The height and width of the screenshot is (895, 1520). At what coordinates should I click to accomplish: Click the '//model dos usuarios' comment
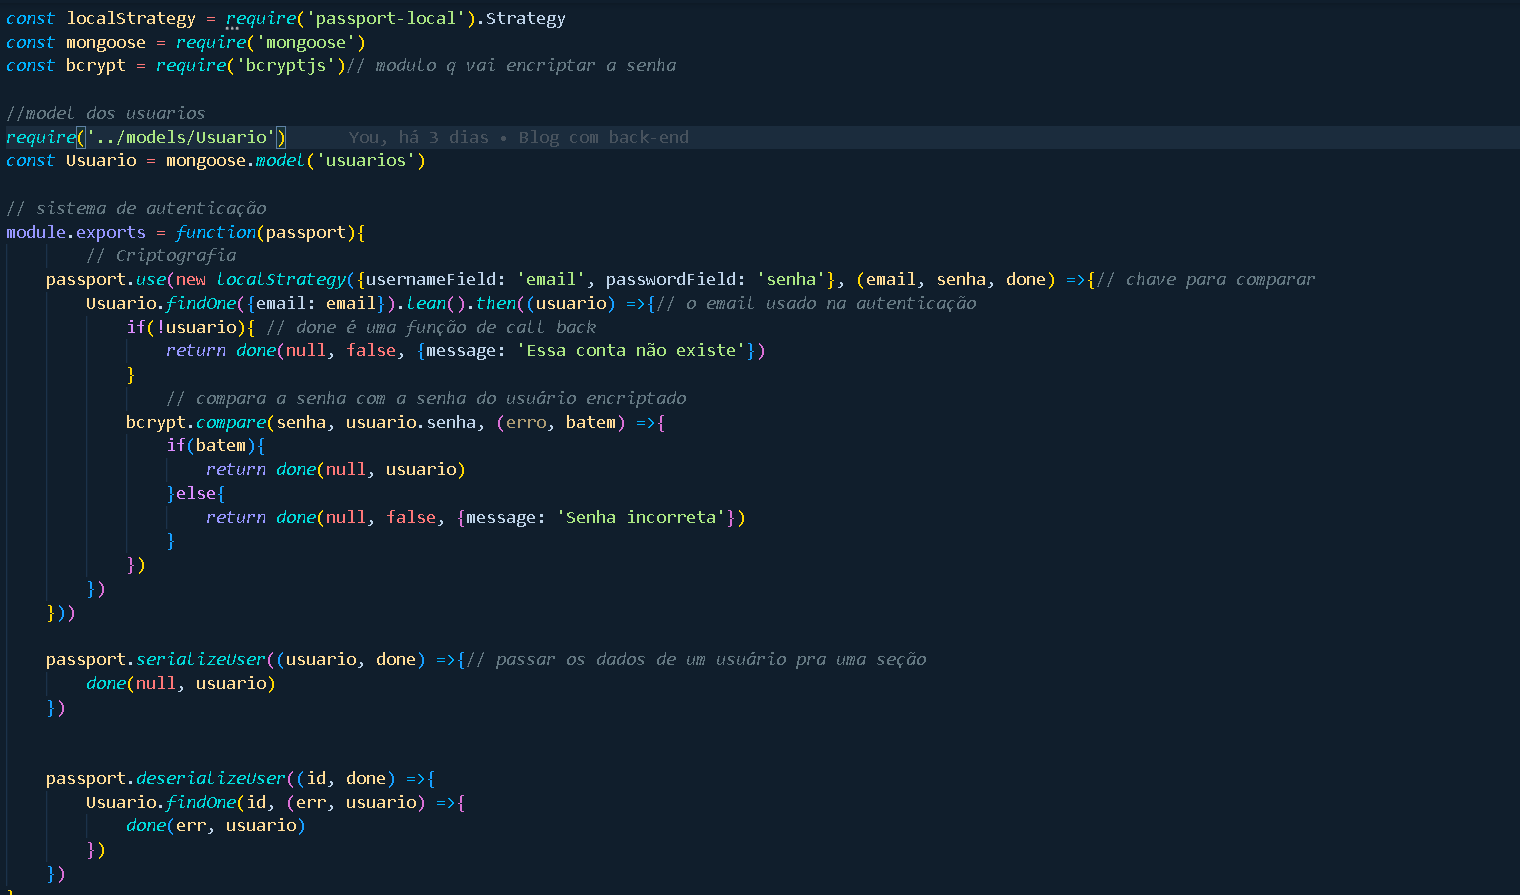[x=106, y=113]
